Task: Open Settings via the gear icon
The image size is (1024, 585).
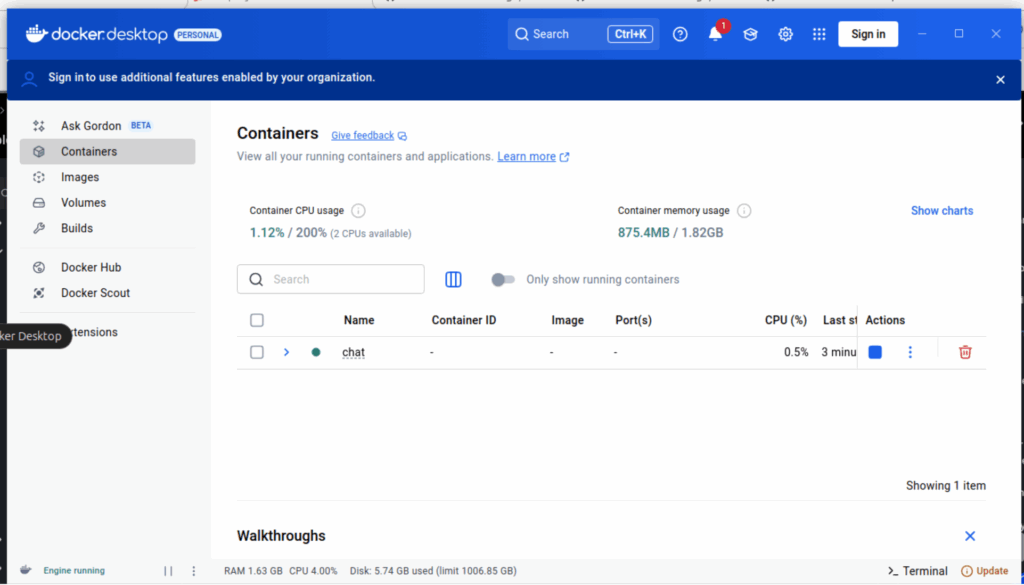Action: [x=785, y=34]
